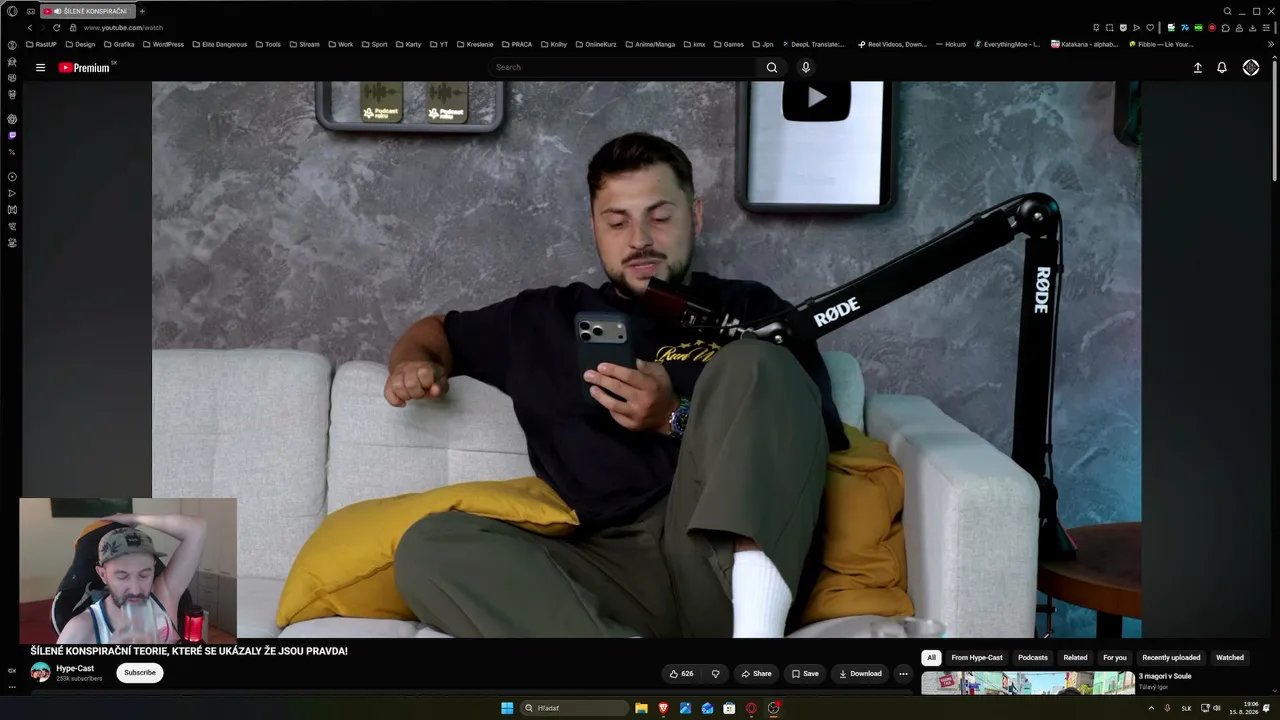Focus the YouTube search field
This screenshot has width=1280, height=720.
click(624, 68)
